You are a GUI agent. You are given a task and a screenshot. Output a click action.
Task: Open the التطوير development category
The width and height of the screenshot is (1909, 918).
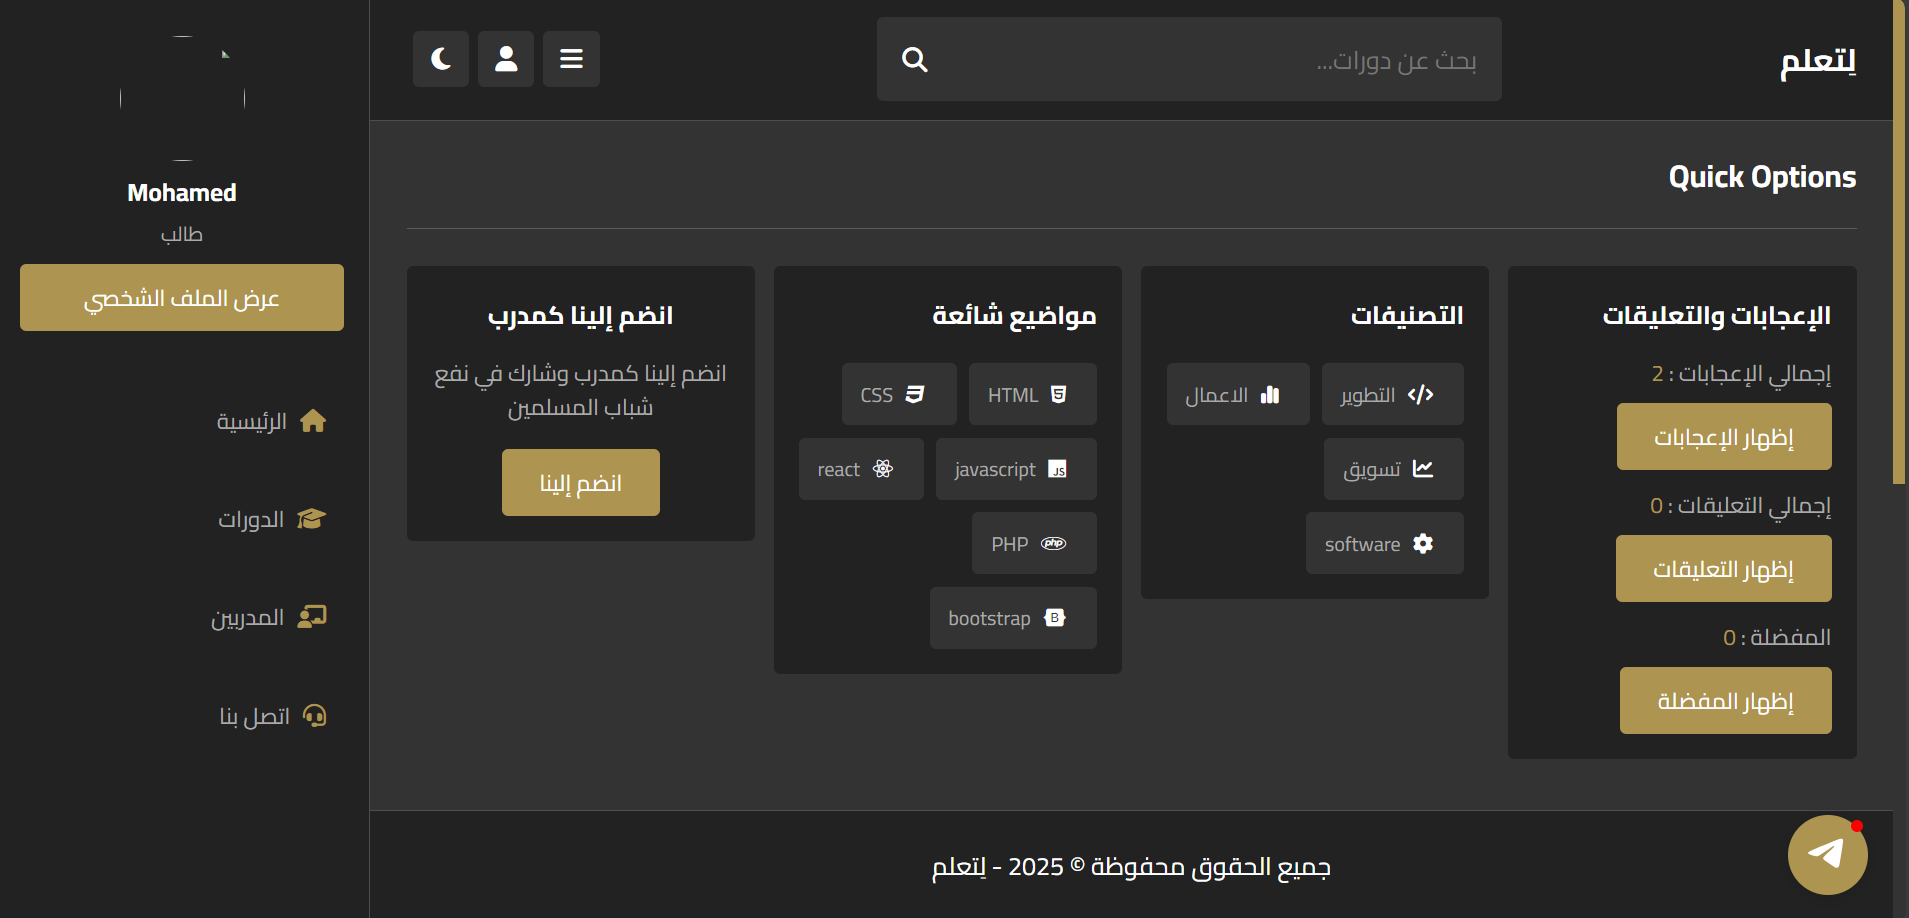pos(1393,394)
